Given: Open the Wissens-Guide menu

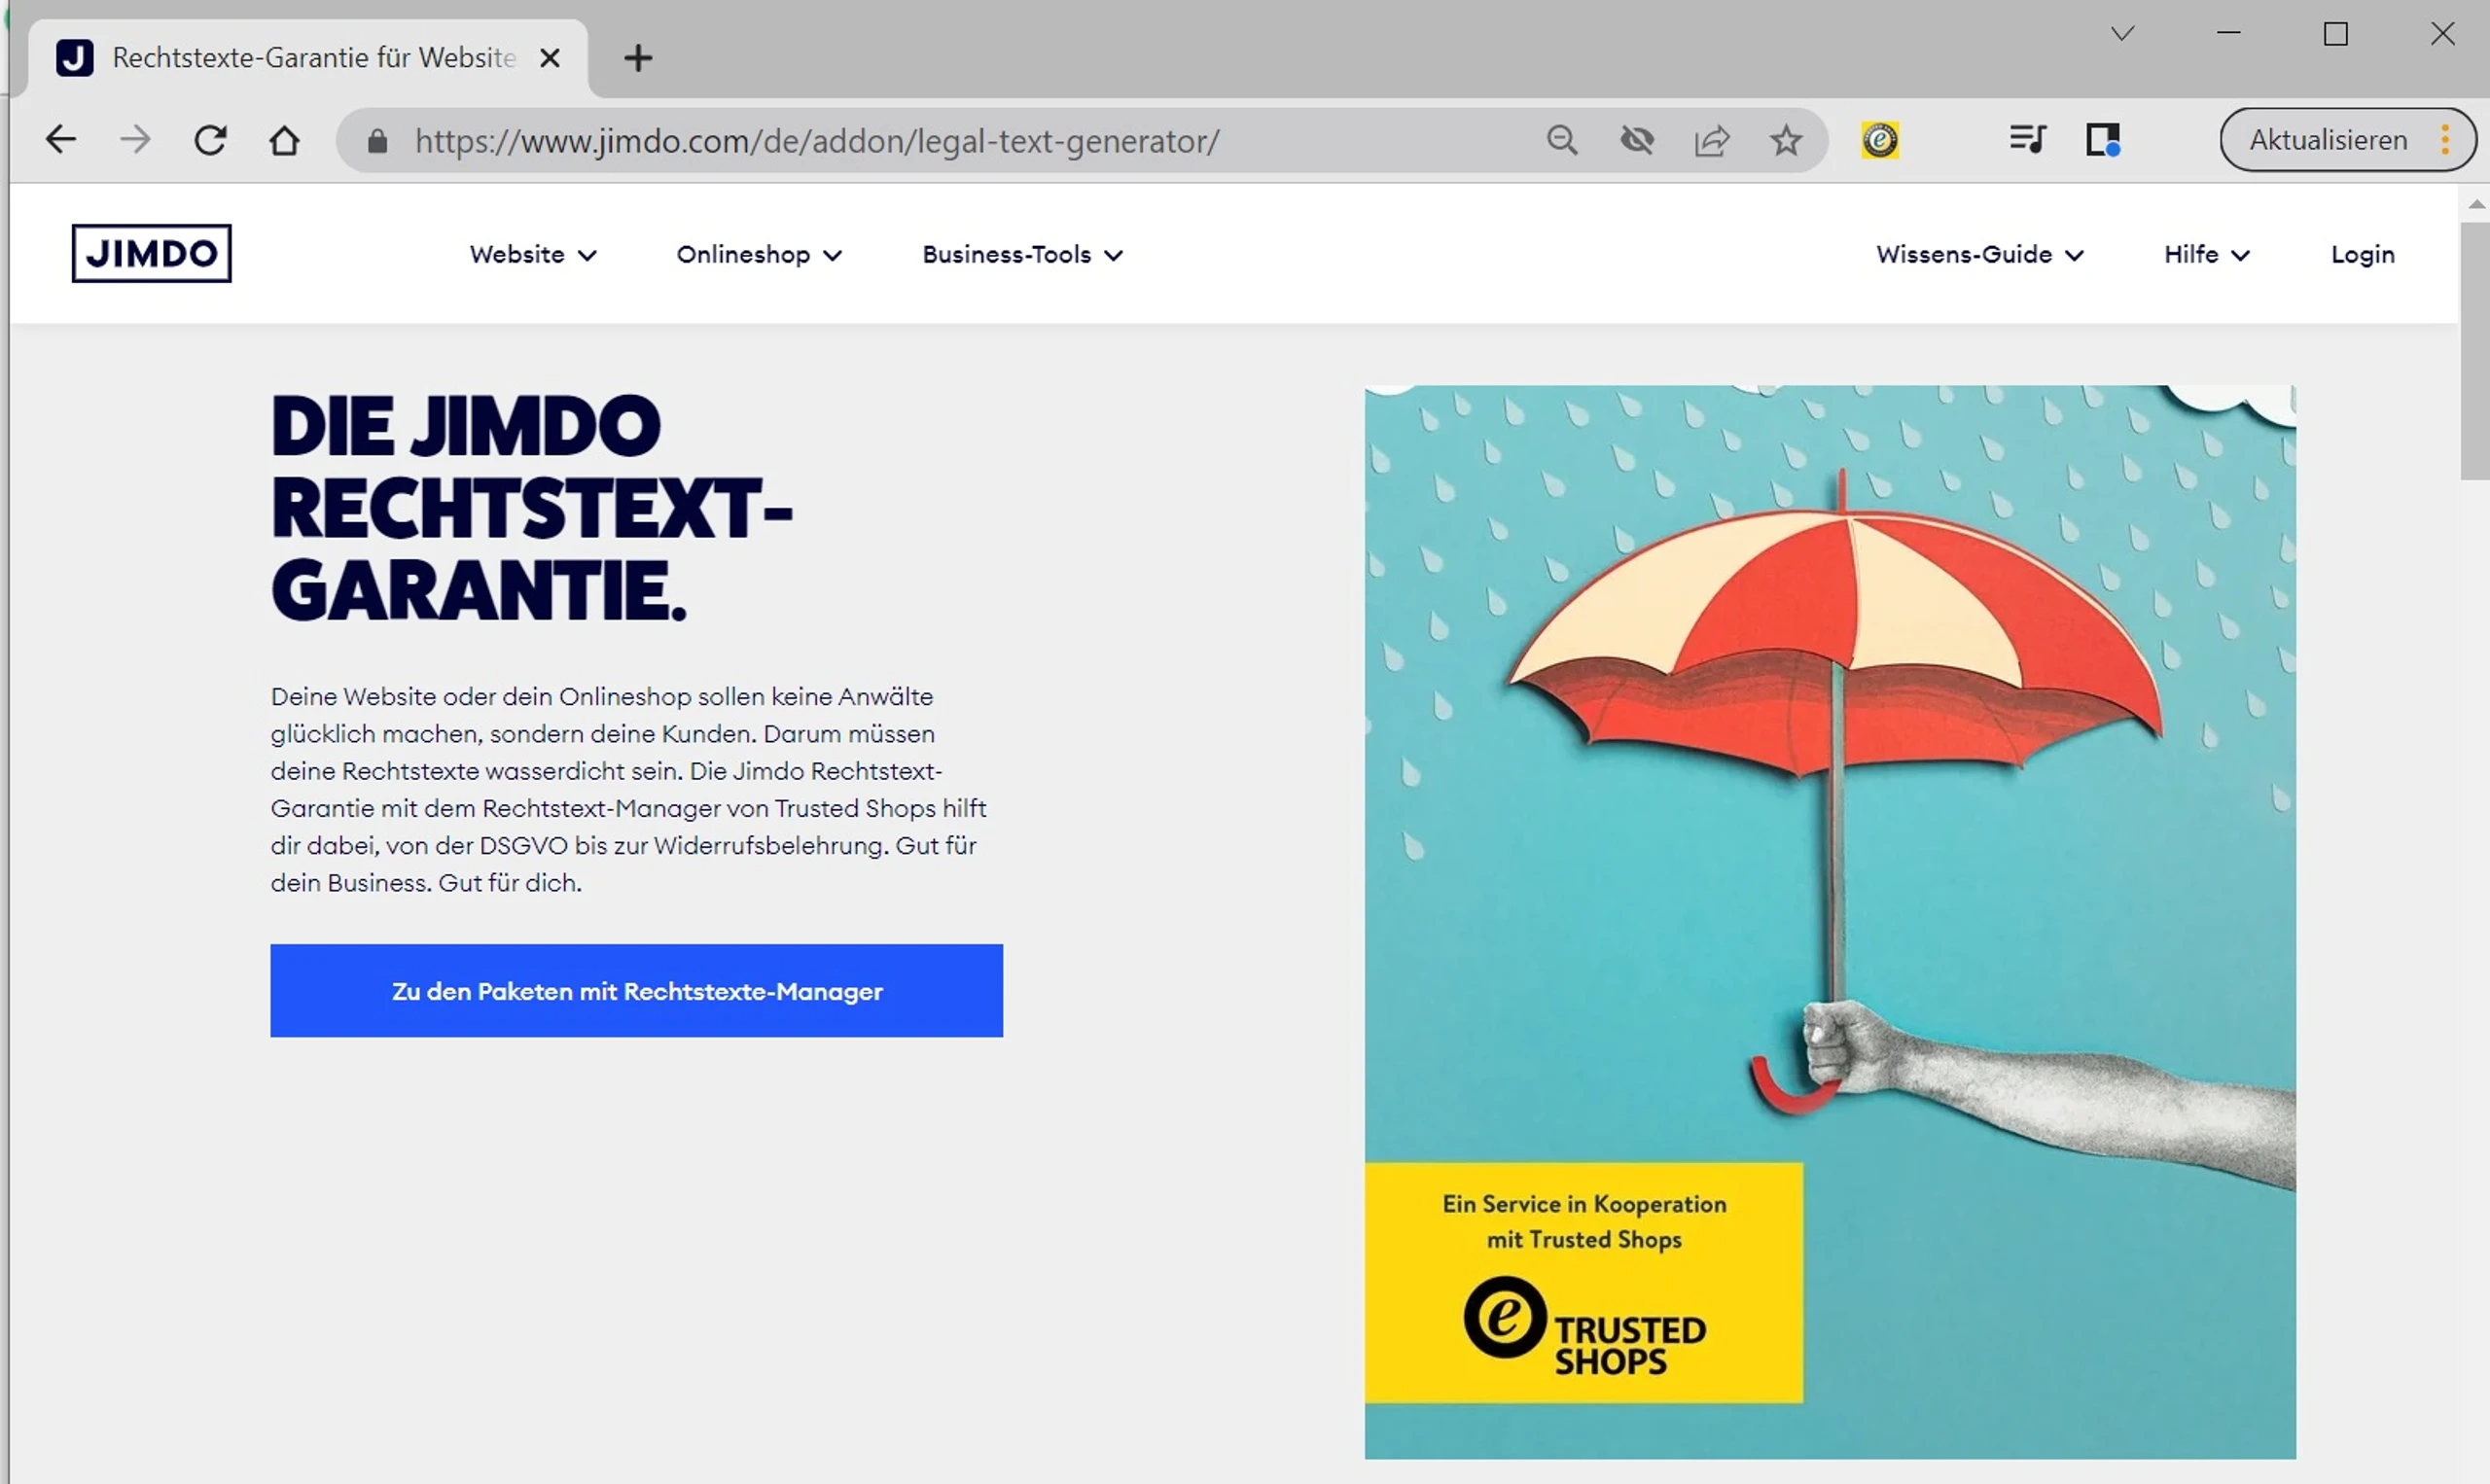Looking at the screenshot, I should pyautogui.click(x=1980, y=254).
